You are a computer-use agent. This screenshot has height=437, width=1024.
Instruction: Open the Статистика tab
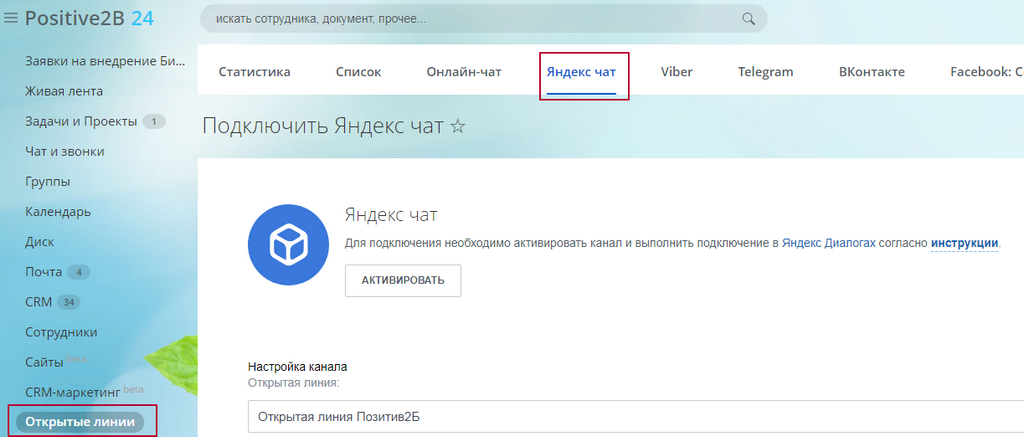pyautogui.click(x=255, y=72)
